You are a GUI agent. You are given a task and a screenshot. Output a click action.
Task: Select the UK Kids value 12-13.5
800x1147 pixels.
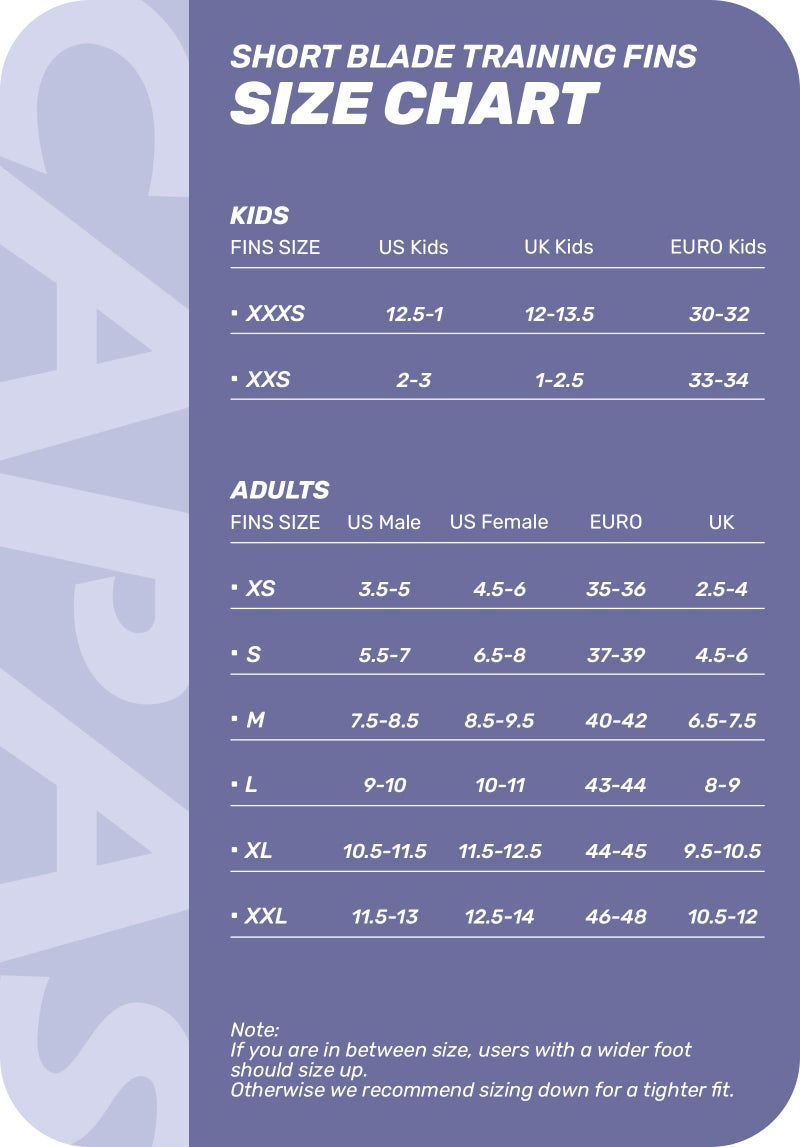pos(559,314)
